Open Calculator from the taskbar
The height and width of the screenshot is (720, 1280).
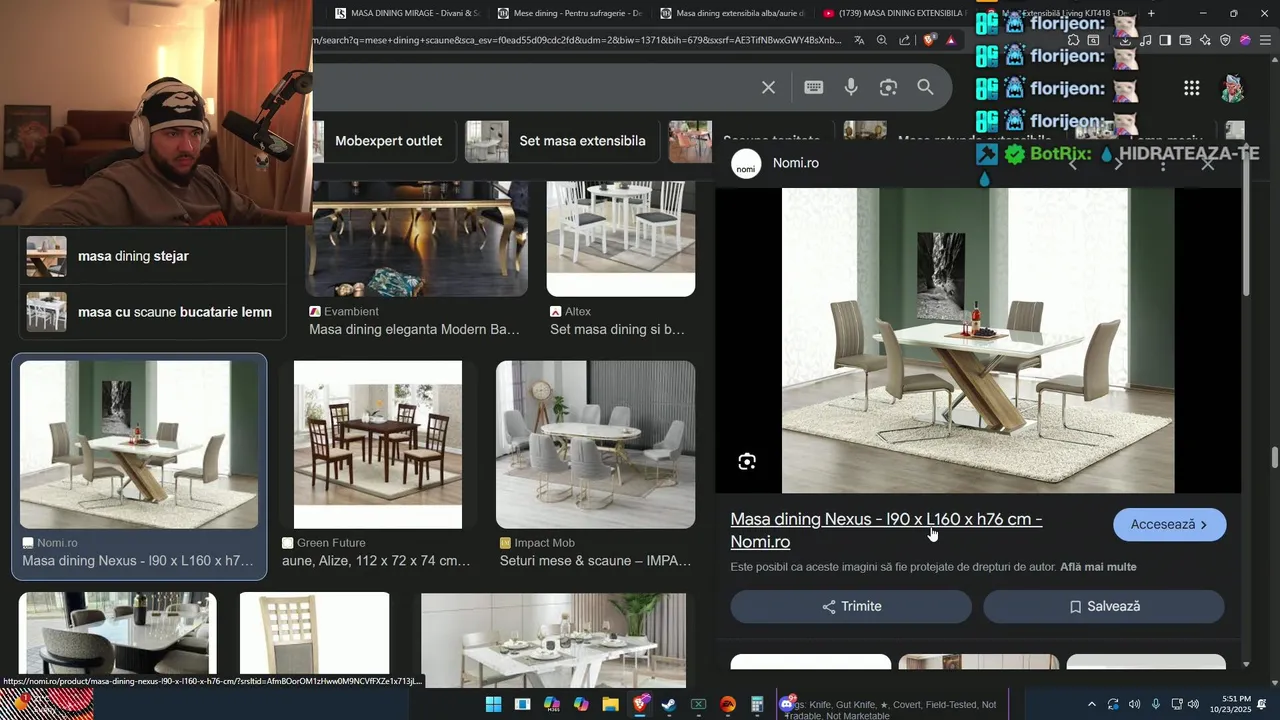(x=757, y=705)
